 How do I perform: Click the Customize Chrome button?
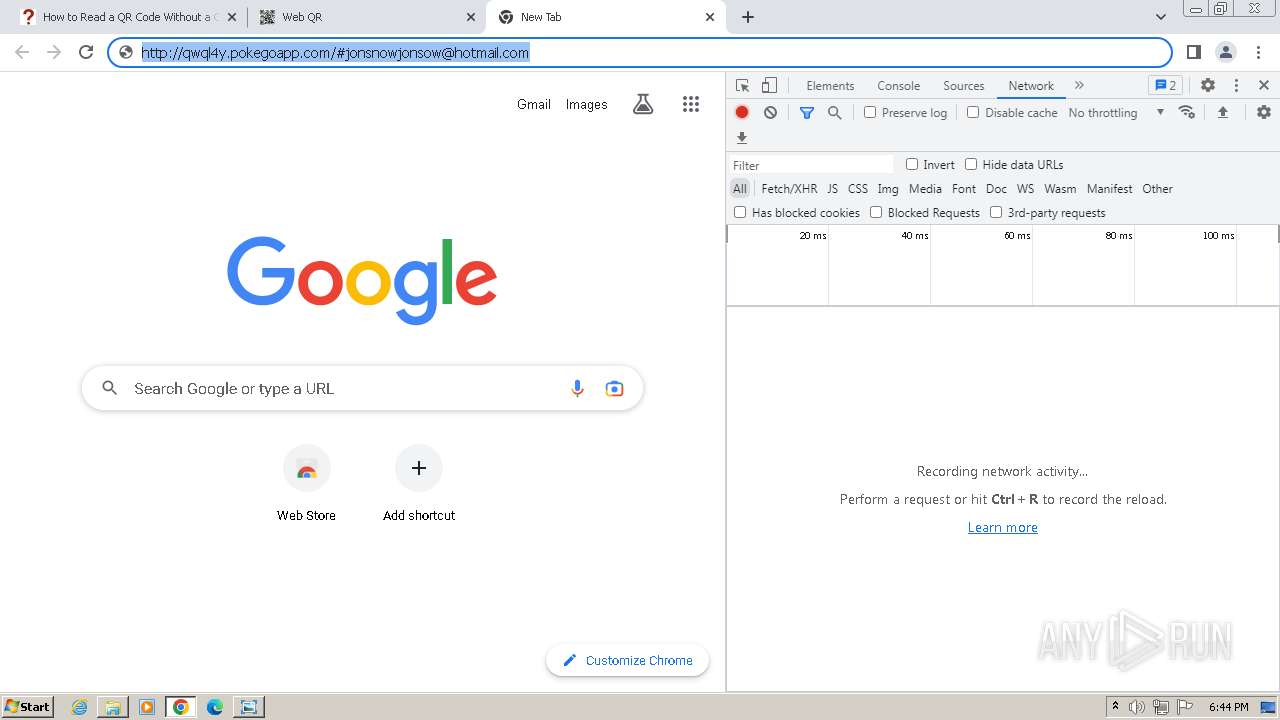[x=627, y=660]
